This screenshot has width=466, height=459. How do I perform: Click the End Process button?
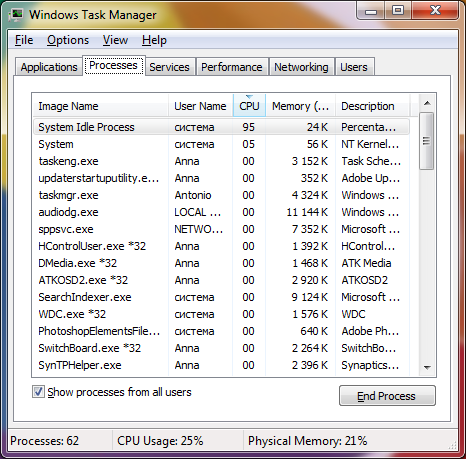click(387, 396)
